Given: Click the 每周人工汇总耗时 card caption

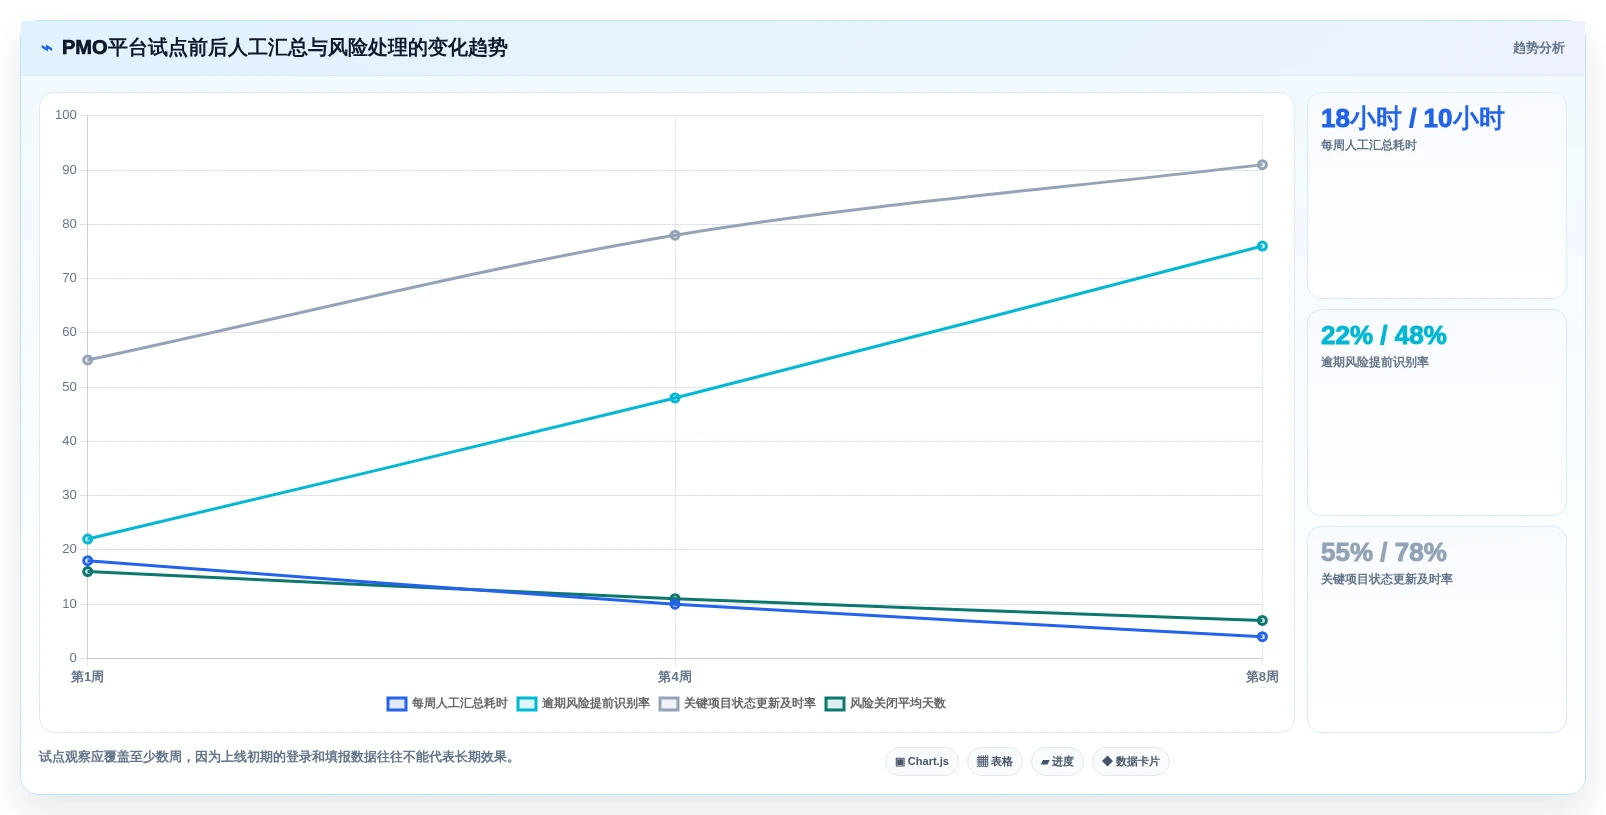Looking at the screenshot, I should pyautogui.click(x=1368, y=146).
